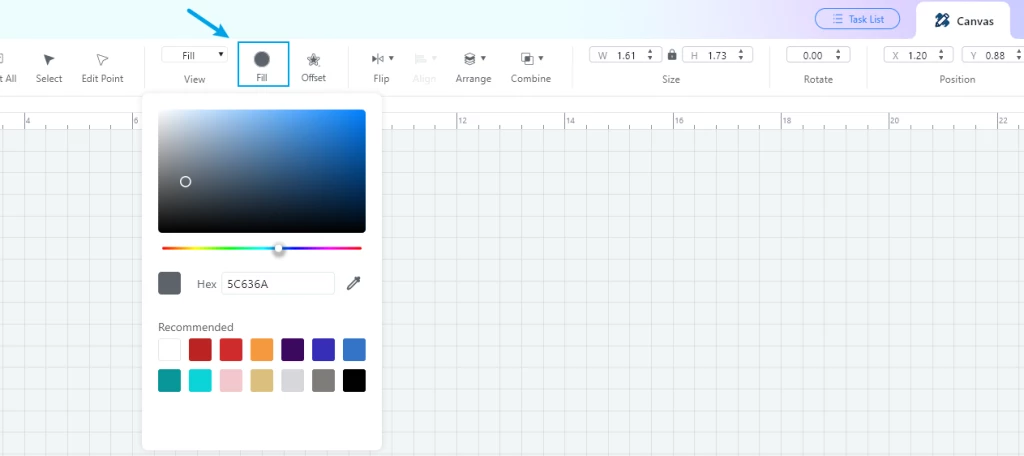Click inside the saturation color gradient area
The height and width of the screenshot is (456, 1024).
262,171
